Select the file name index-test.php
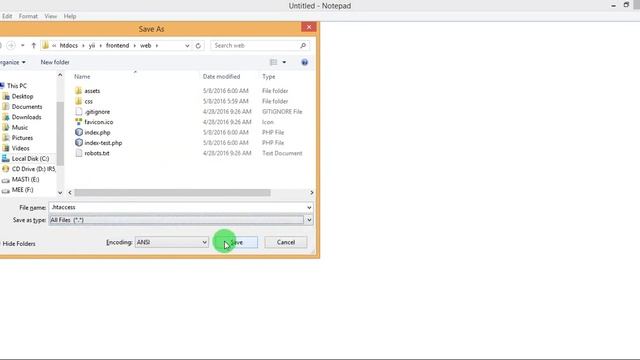The width and height of the screenshot is (640, 360). 103,143
